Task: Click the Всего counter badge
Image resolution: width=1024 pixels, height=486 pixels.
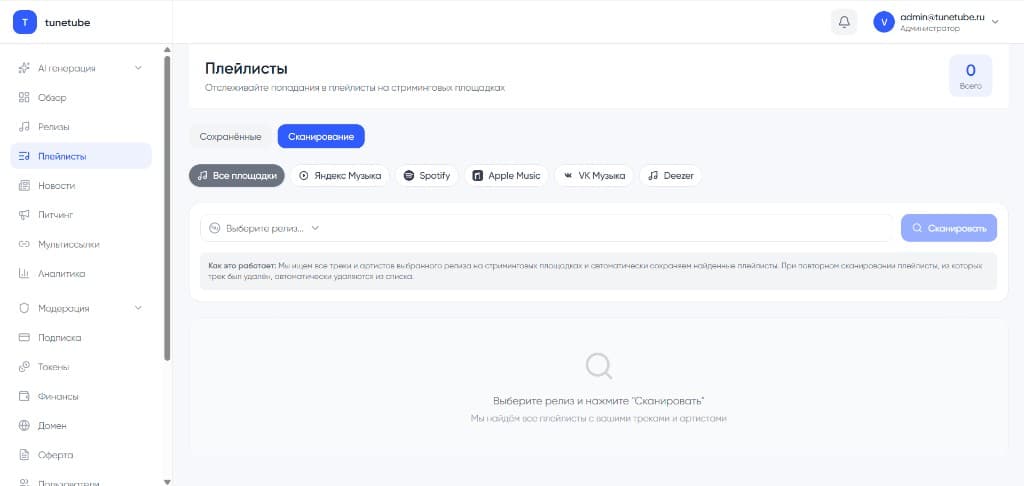Action: pos(970,76)
